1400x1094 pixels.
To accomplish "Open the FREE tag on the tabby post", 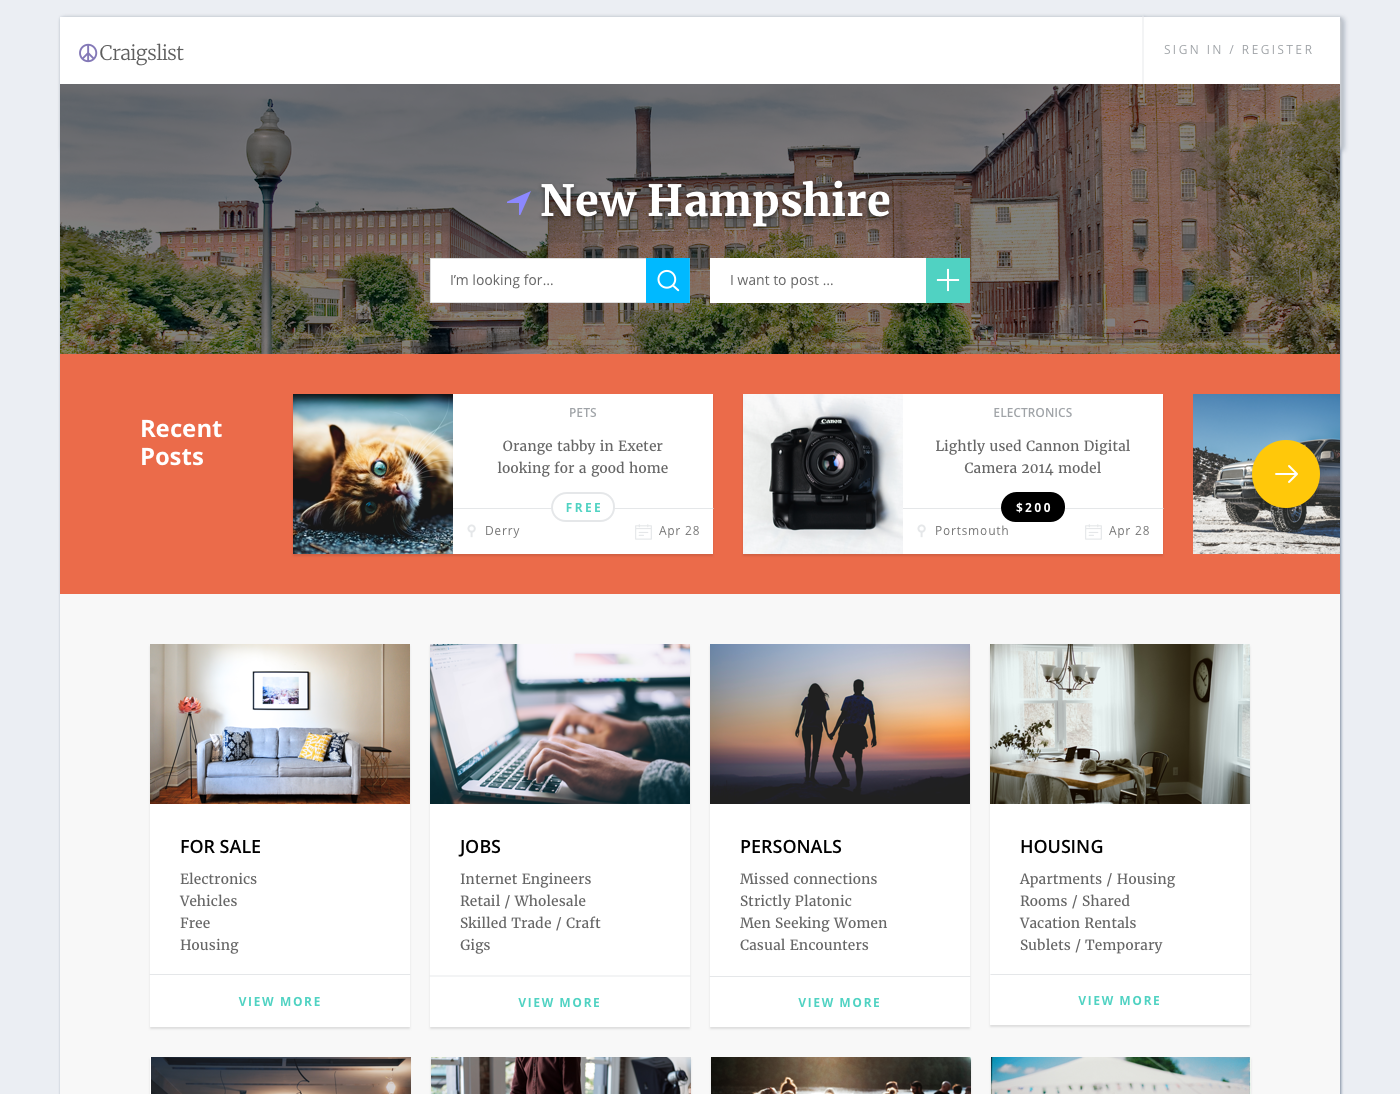I will point(583,507).
